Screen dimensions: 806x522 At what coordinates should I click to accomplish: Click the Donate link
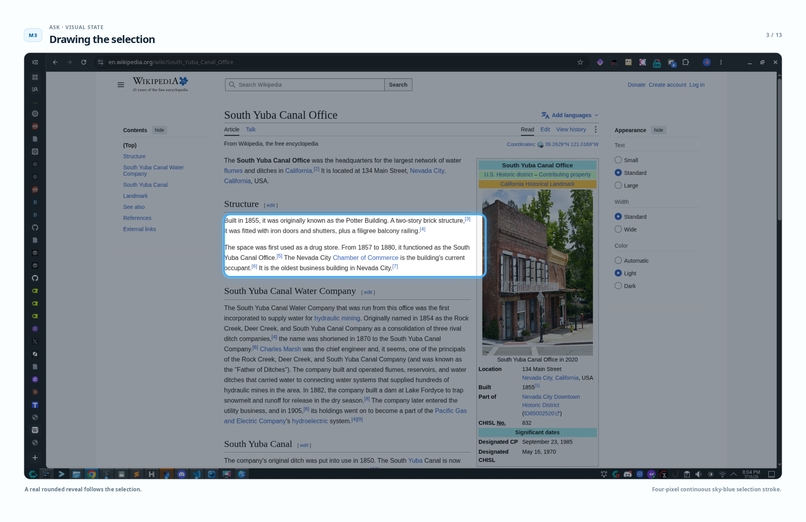(x=636, y=85)
